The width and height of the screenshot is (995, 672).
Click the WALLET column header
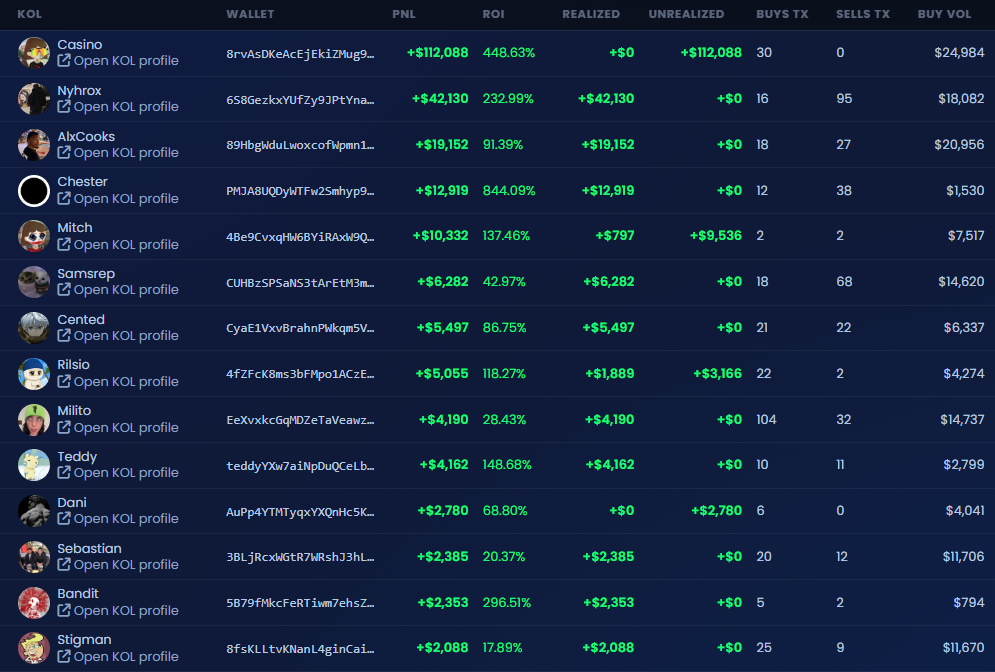pyautogui.click(x=250, y=14)
